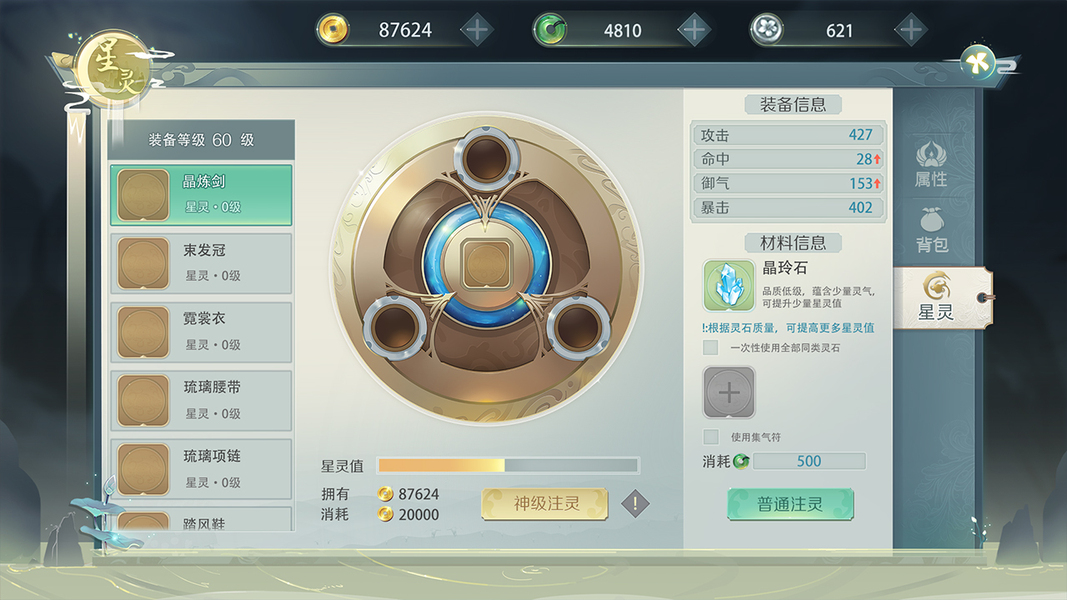Open the 属性 attributes tab
1067x600 pixels.
tap(931, 163)
